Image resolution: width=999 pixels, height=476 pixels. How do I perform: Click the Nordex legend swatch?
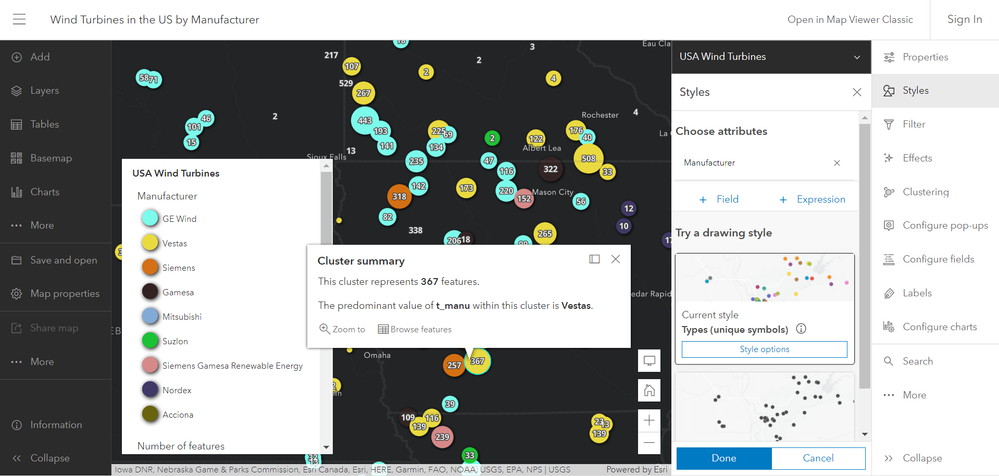[x=150, y=389]
